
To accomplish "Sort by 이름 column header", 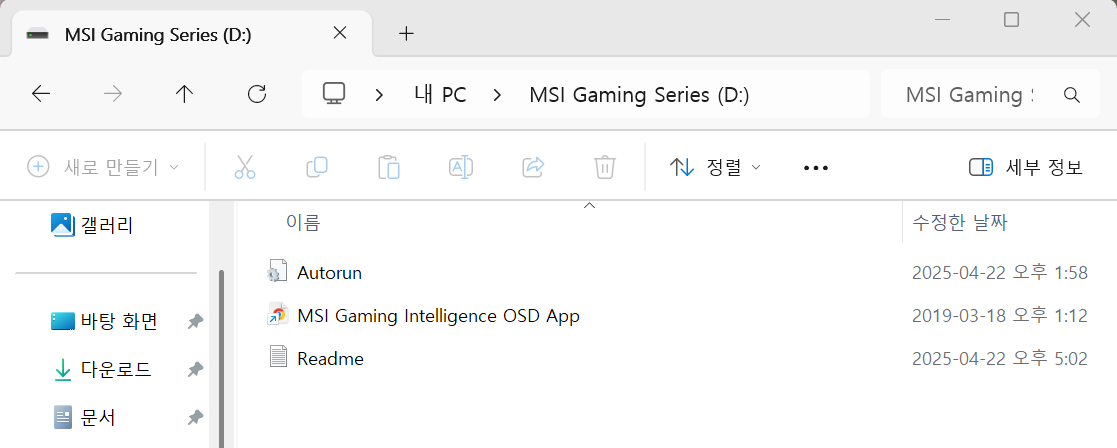I will 303,223.
